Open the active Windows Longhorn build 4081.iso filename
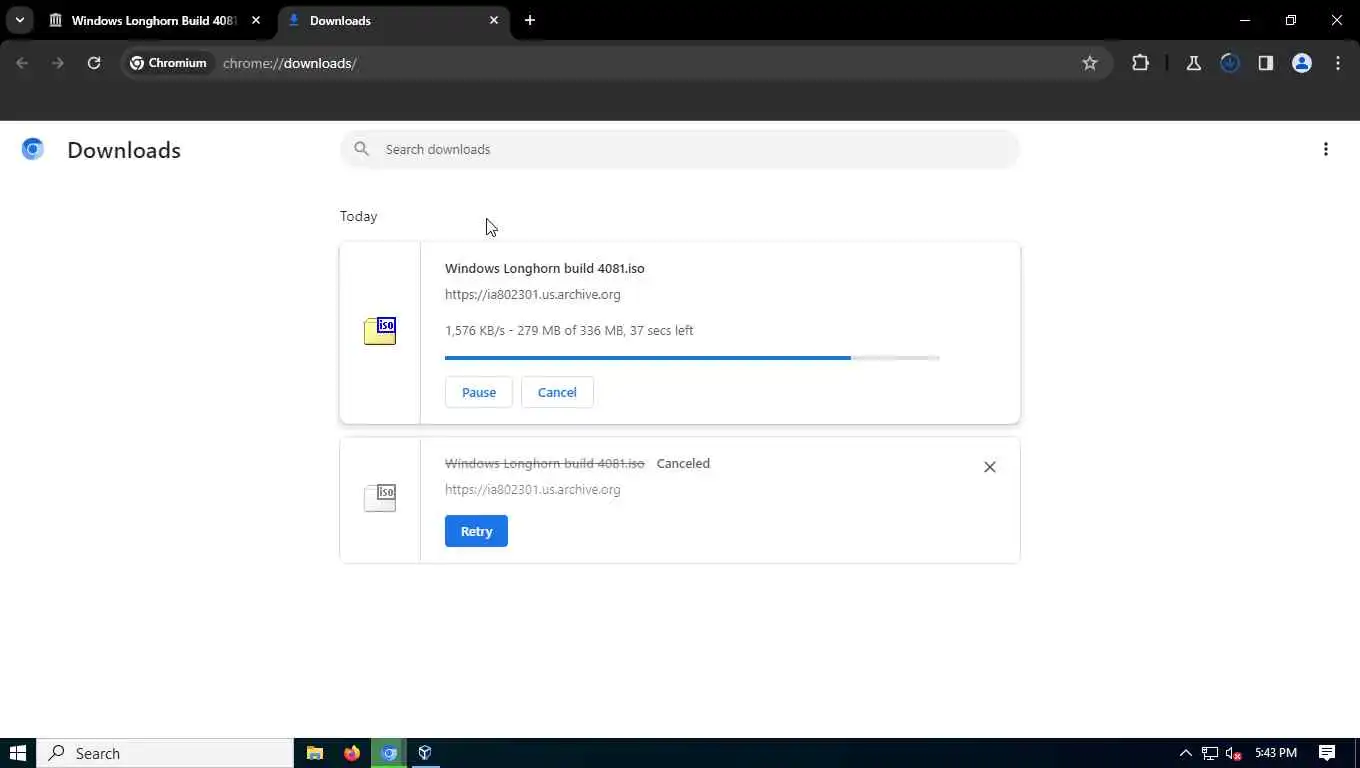 coord(544,268)
